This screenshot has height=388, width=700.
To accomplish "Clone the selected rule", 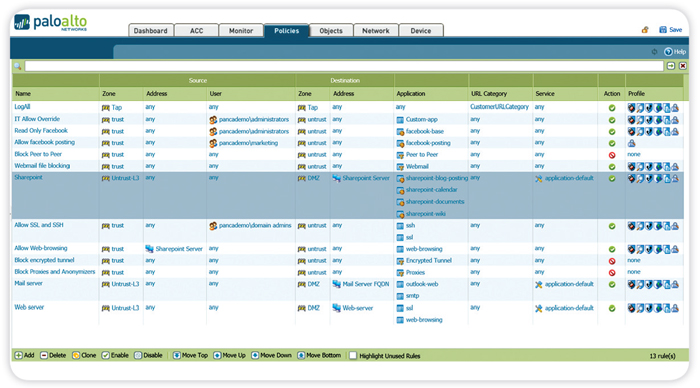I will click(x=84, y=355).
